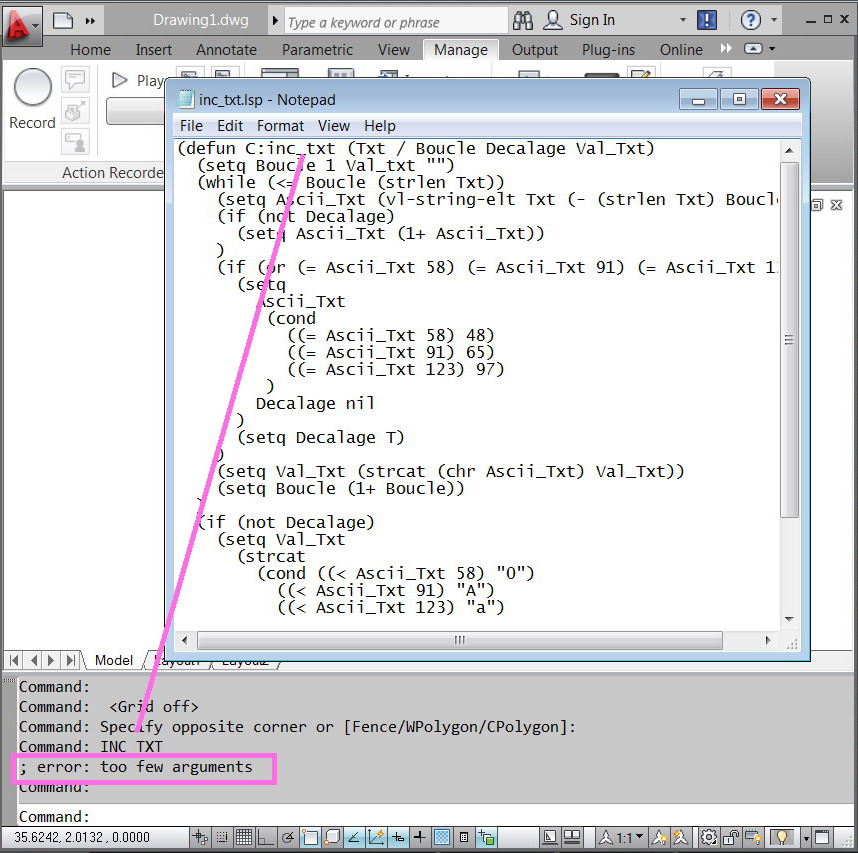Screen dimensions: 858x853
Task: Click the Infocenter search field
Action: pyautogui.click(x=396, y=22)
